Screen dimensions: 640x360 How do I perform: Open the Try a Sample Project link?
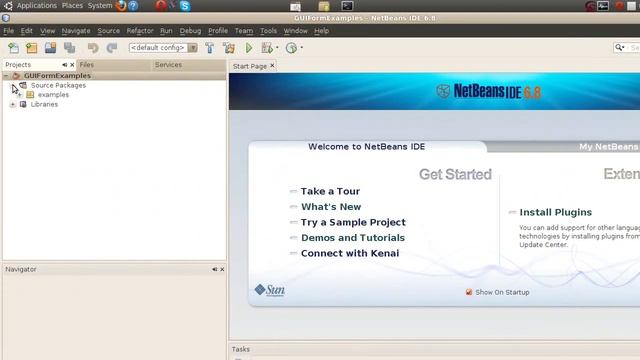point(353,222)
